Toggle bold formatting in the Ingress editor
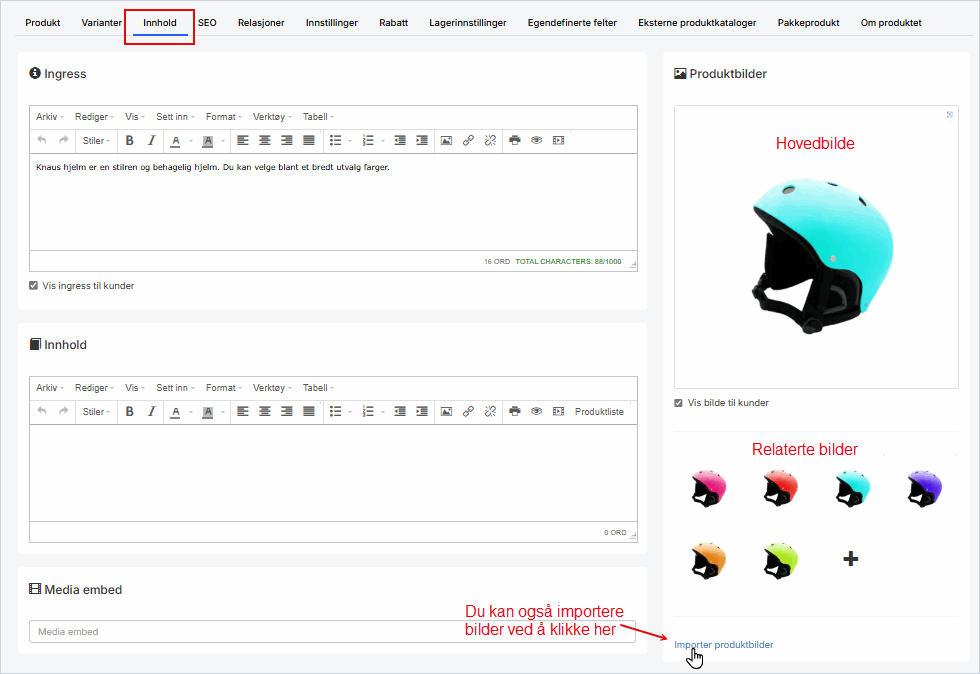Viewport: 980px width, 674px height. (129, 140)
